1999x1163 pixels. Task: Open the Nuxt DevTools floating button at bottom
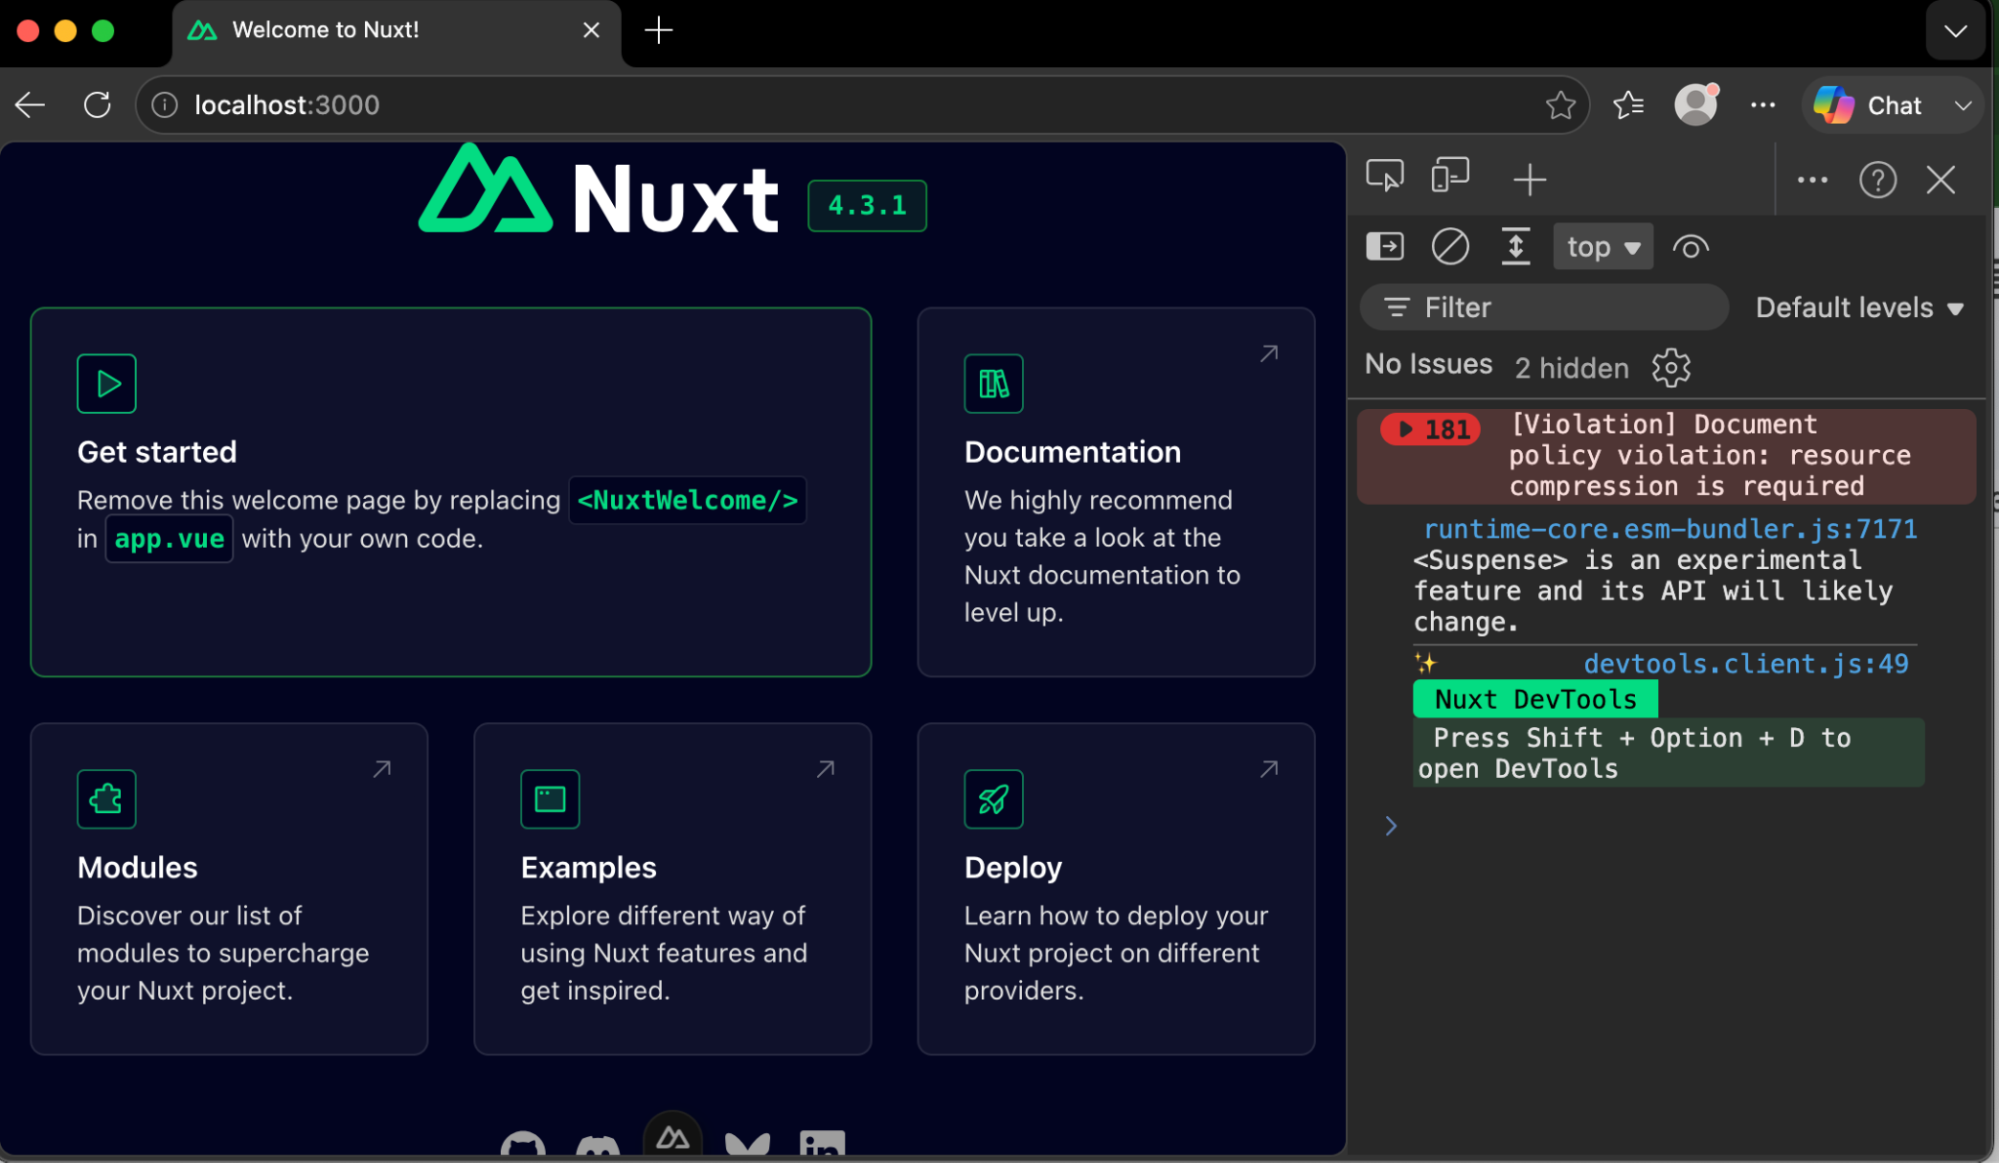click(x=673, y=1135)
